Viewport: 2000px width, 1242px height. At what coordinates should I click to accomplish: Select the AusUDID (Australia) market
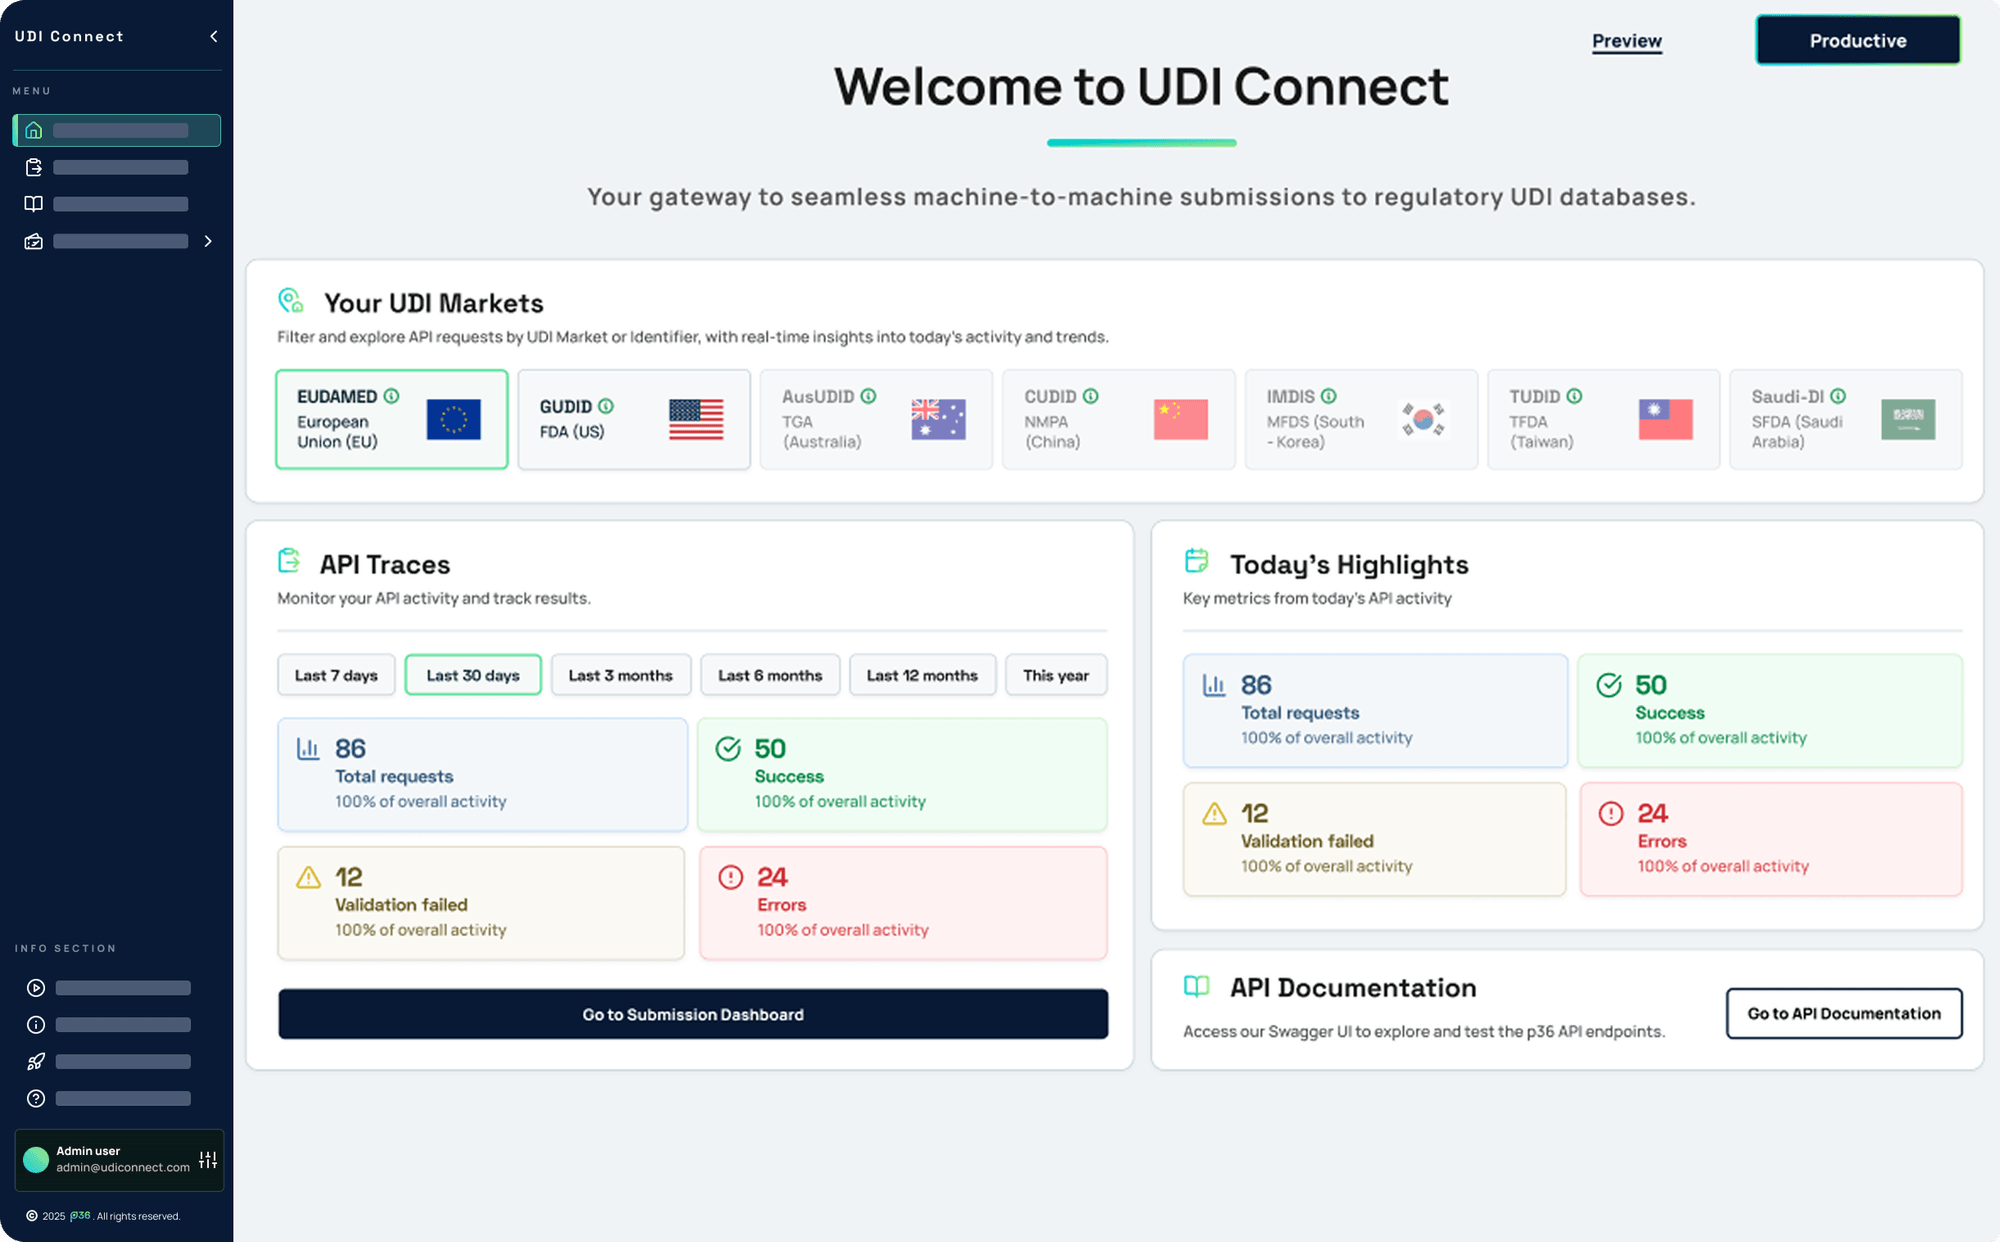876,419
